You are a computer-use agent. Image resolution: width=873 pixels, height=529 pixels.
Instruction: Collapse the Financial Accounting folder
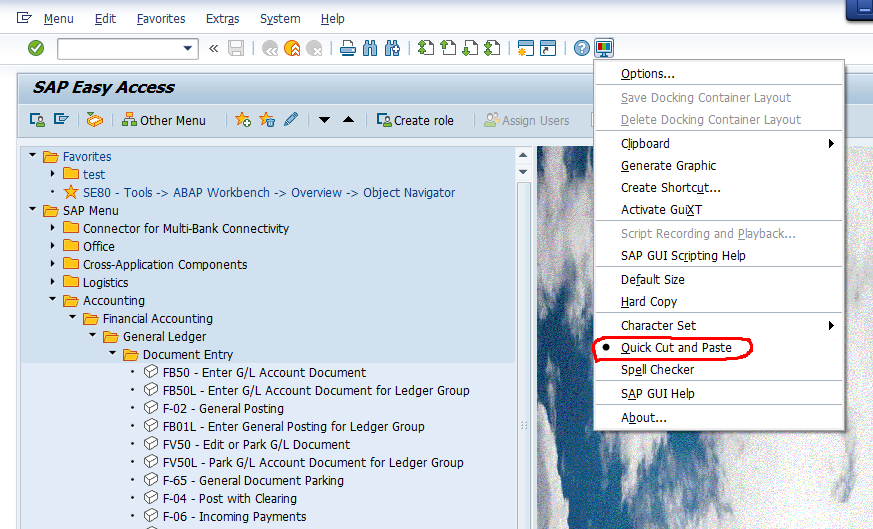[x=73, y=317]
